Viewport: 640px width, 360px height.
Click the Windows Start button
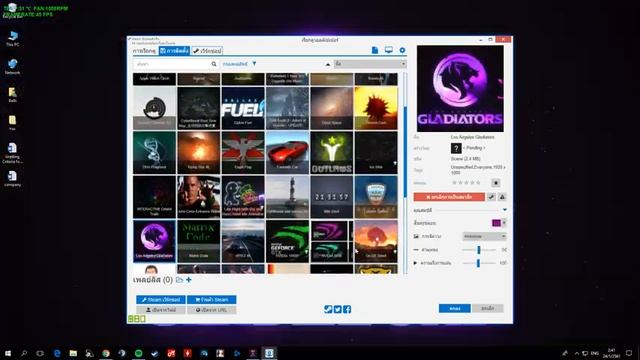(8, 353)
